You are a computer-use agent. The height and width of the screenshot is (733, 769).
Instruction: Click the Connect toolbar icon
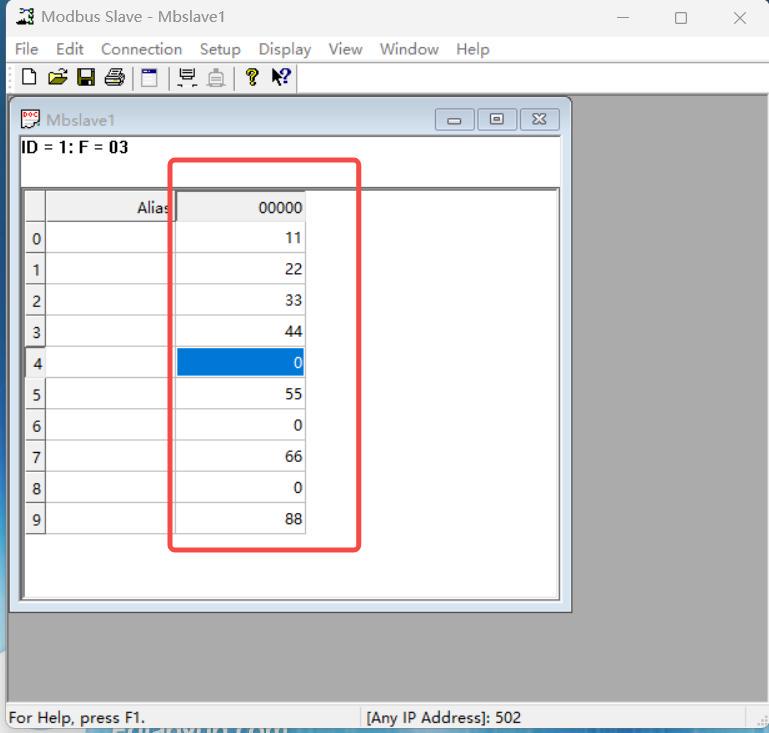click(x=186, y=77)
